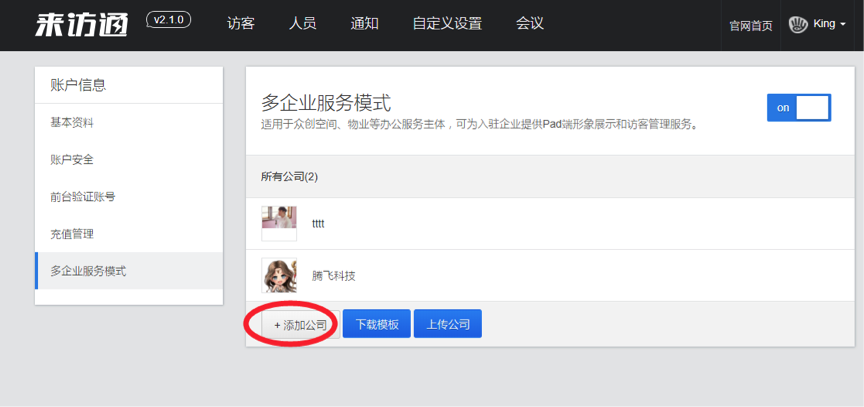The width and height of the screenshot is (864, 407).
Task: Click the 所有公司(2) header
Action: click(x=289, y=177)
